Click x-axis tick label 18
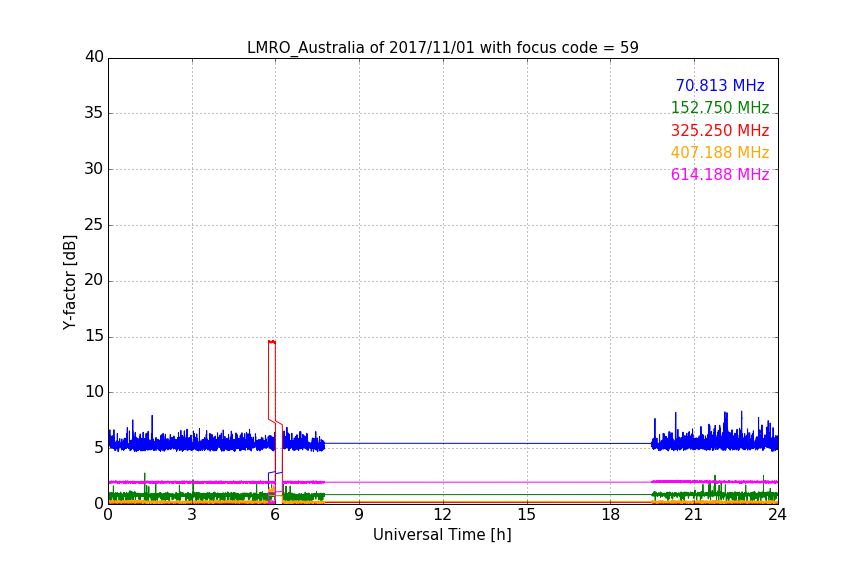The height and width of the screenshot is (576, 864). [610, 515]
